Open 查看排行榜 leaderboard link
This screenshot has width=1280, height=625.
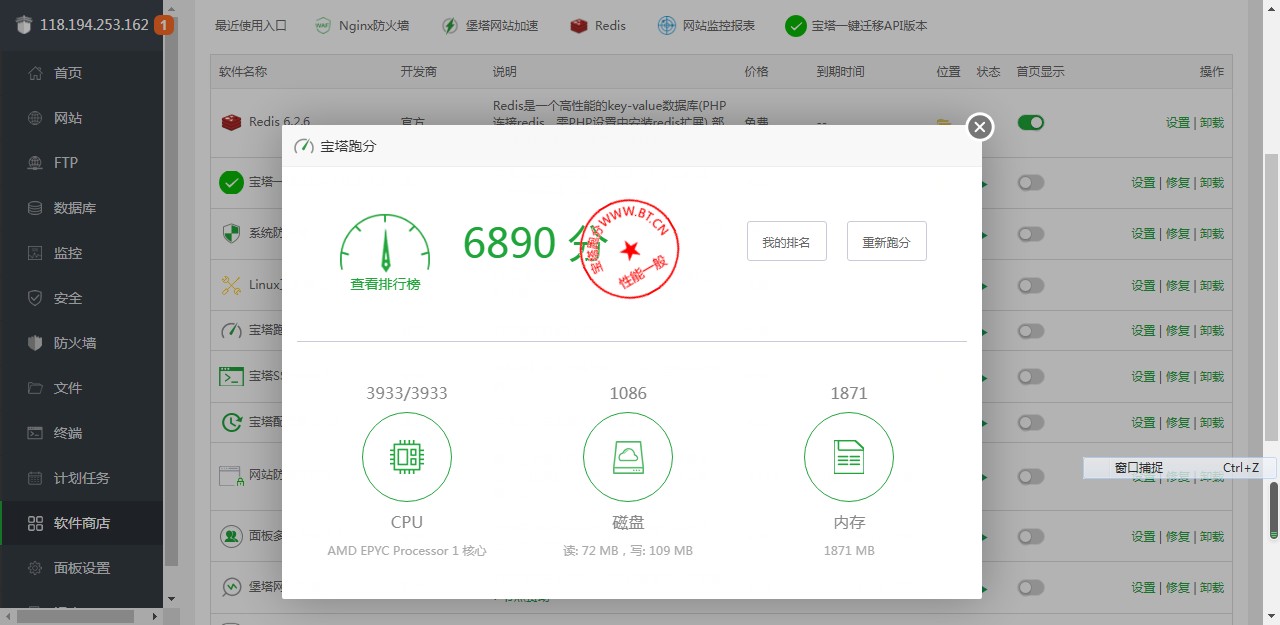tap(385, 284)
